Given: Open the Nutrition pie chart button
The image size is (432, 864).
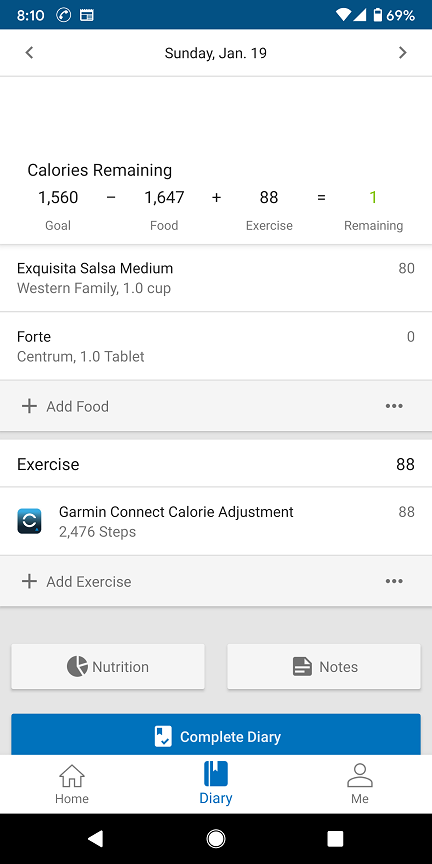Looking at the screenshot, I should [x=108, y=667].
